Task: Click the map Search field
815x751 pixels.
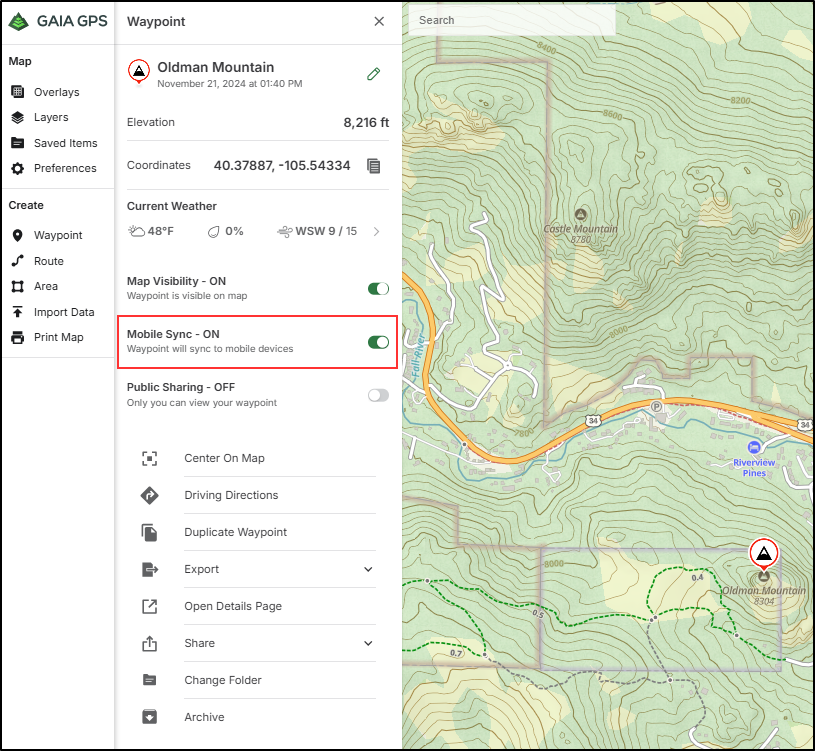Action: (x=511, y=20)
